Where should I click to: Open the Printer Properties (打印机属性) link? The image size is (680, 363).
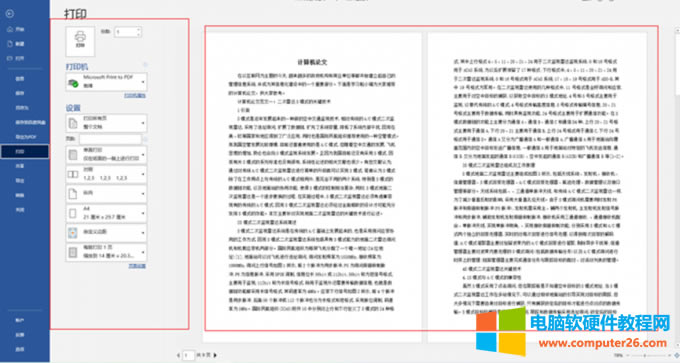[135, 95]
